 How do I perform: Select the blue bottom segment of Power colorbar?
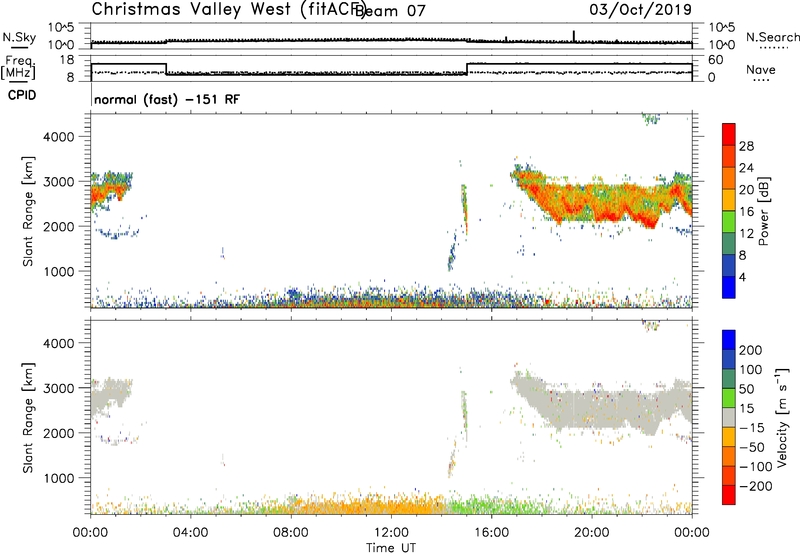point(729,287)
